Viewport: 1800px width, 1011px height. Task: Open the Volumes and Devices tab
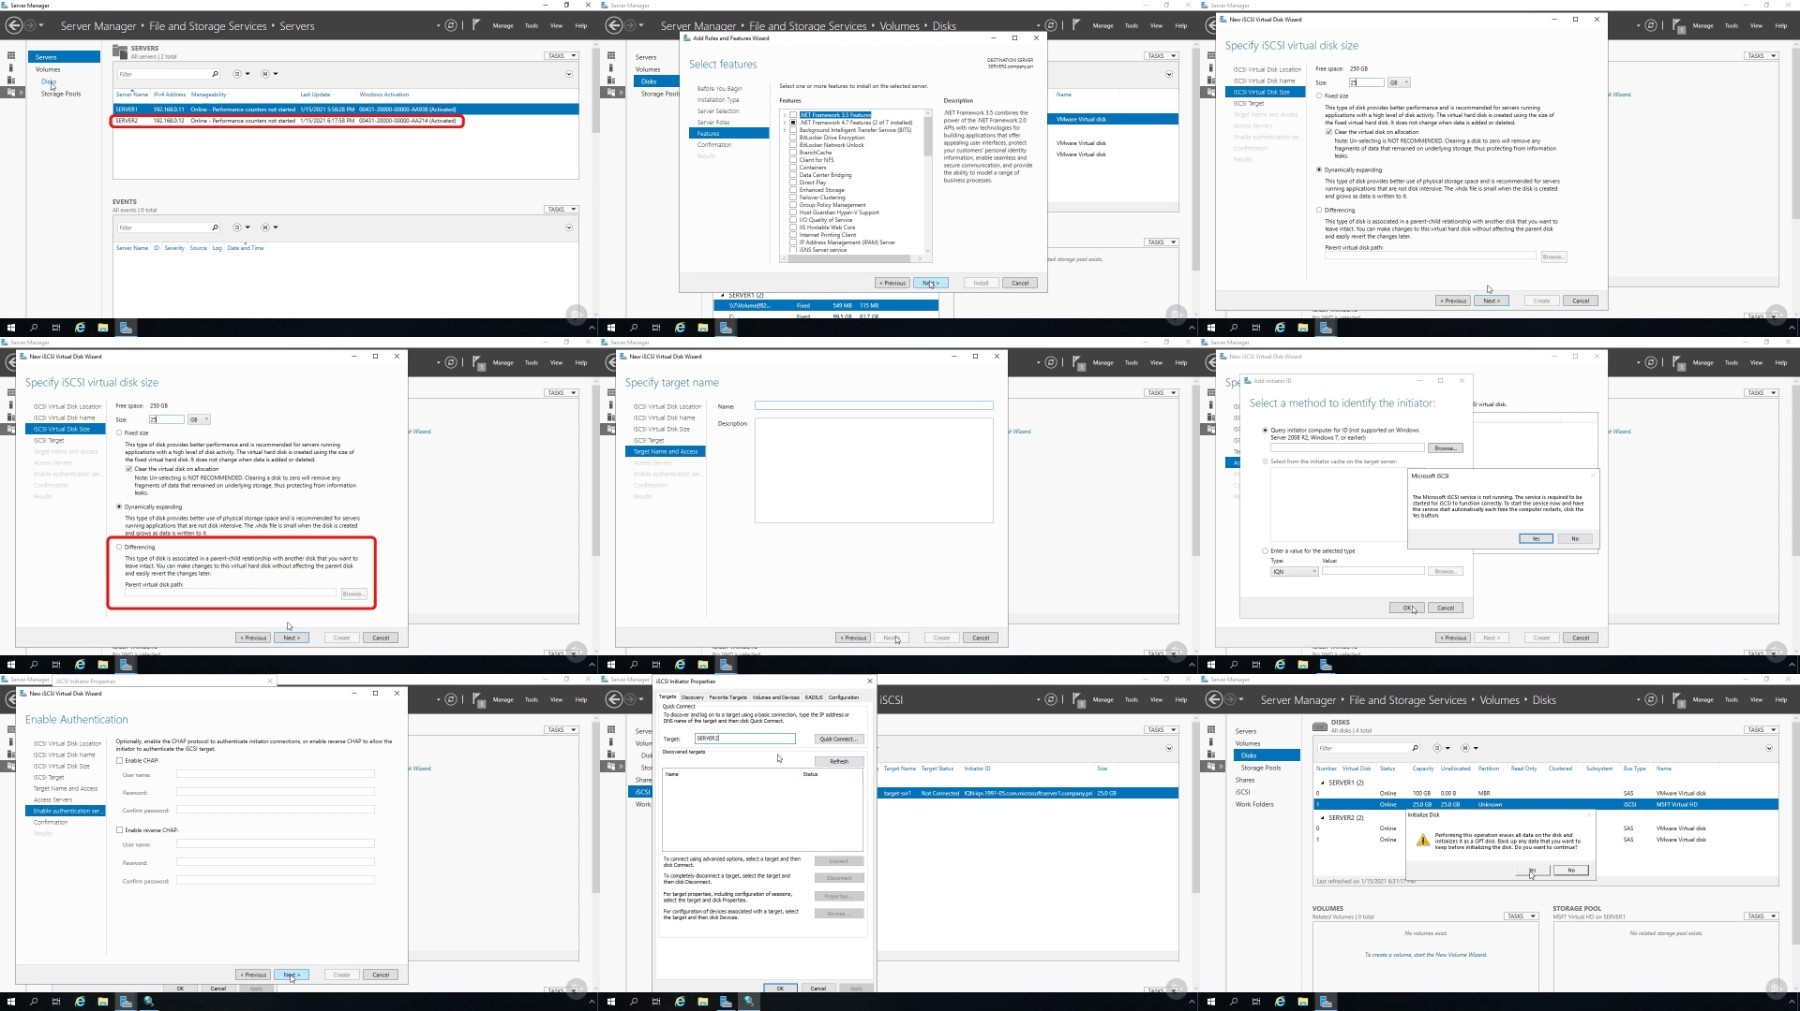point(776,697)
